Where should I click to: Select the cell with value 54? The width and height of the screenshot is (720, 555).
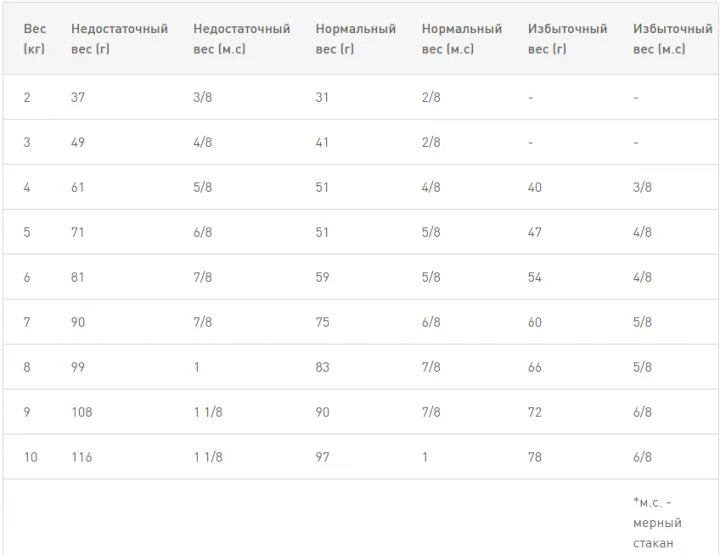(535, 277)
